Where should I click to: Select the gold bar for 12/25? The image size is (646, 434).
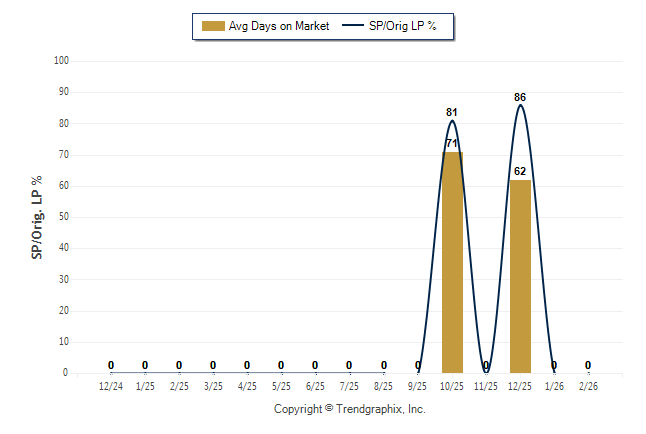click(520, 276)
